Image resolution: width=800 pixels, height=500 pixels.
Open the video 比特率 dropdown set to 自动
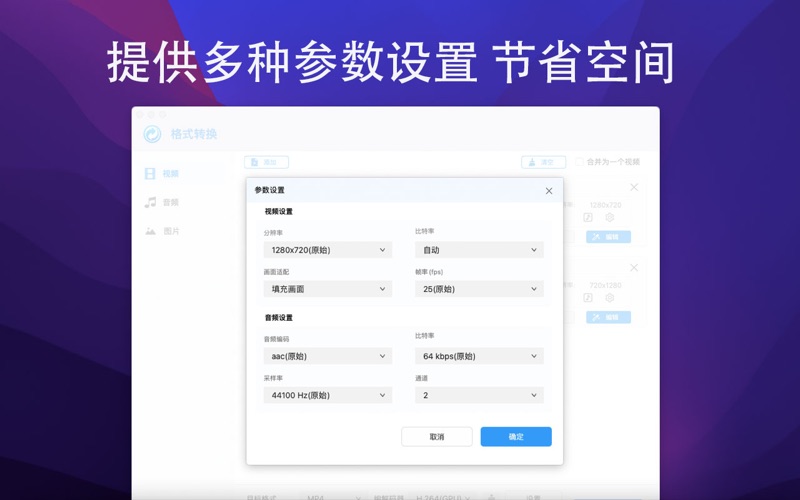[x=479, y=250]
